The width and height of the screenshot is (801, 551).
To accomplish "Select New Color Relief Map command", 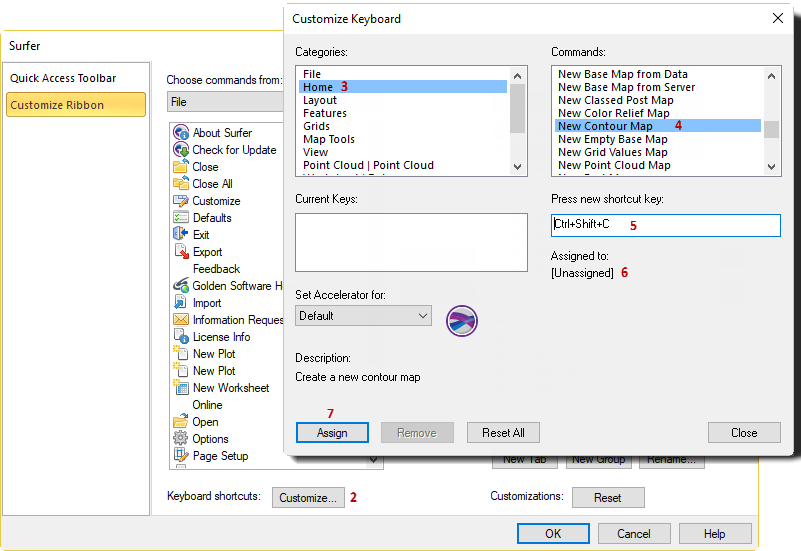I will [x=658, y=113].
